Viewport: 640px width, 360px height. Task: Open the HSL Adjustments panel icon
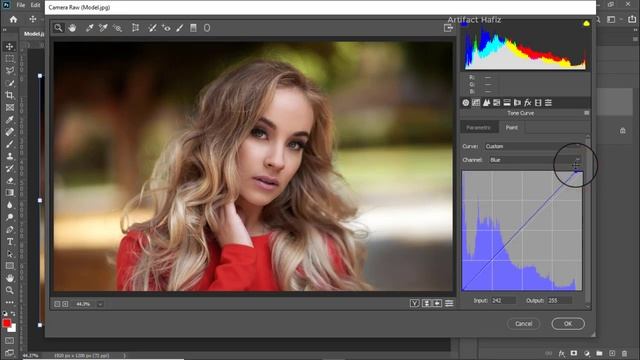[x=496, y=102]
